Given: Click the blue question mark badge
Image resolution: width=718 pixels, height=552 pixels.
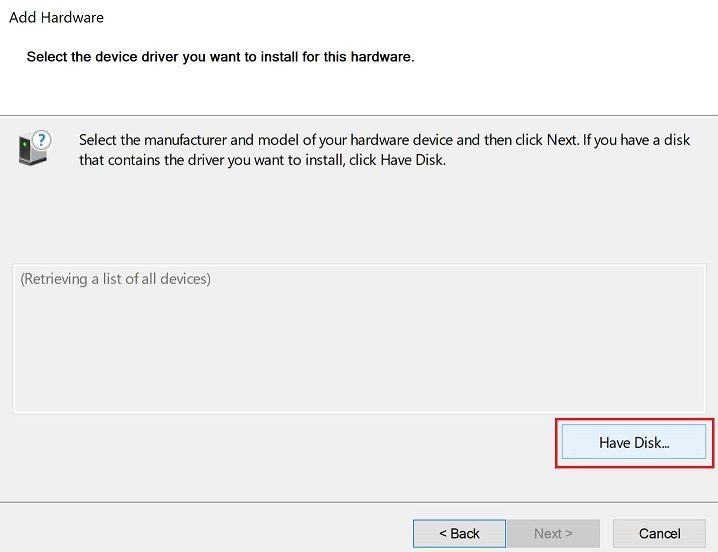Looking at the screenshot, I should point(42,140).
